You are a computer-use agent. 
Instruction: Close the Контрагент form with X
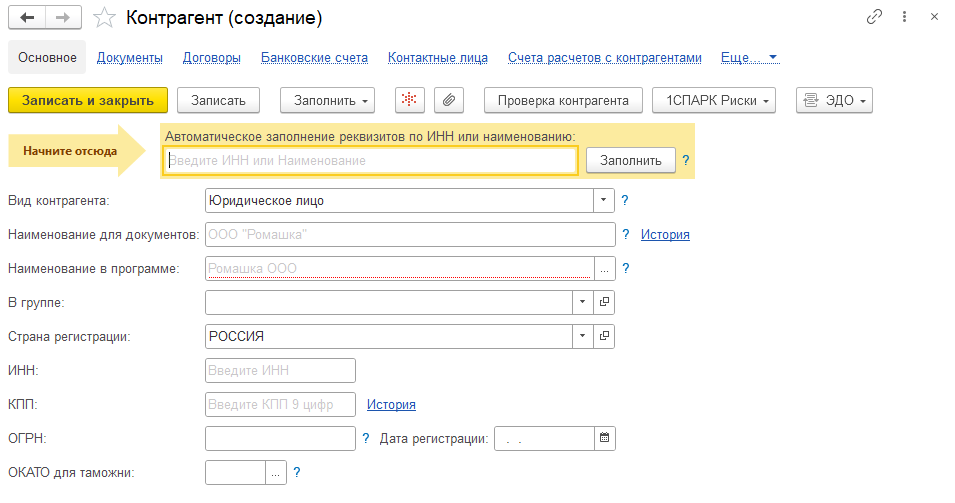pos(934,17)
